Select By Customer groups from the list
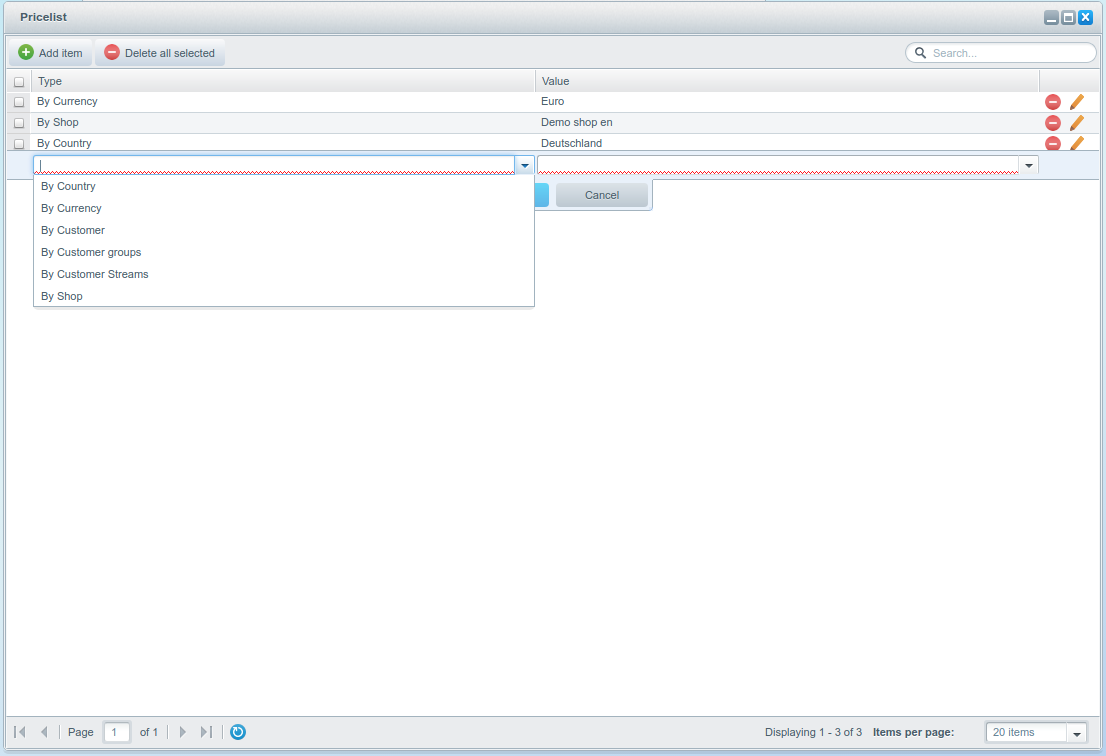 tap(91, 252)
